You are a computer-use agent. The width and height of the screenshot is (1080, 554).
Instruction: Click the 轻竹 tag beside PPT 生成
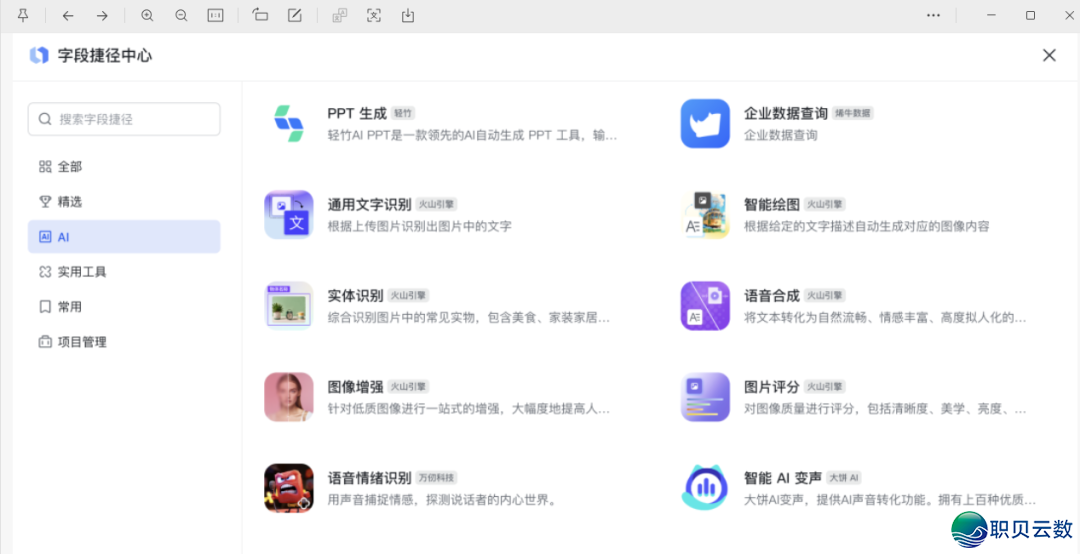(x=404, y=113)
